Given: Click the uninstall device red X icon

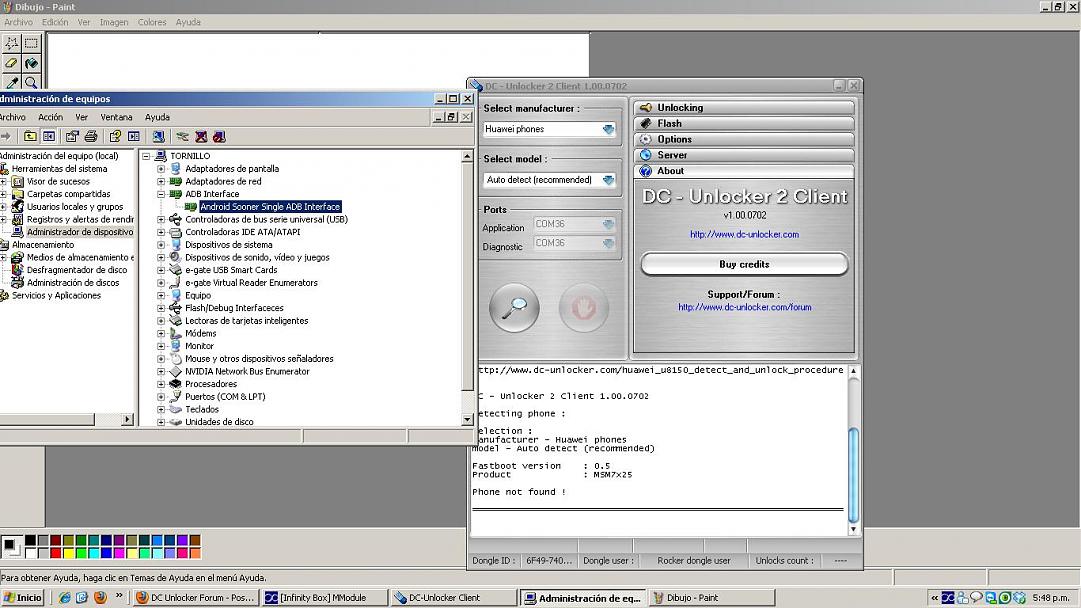Looking at the screenshot, I should pyautogui.click(x=201, y=137).
